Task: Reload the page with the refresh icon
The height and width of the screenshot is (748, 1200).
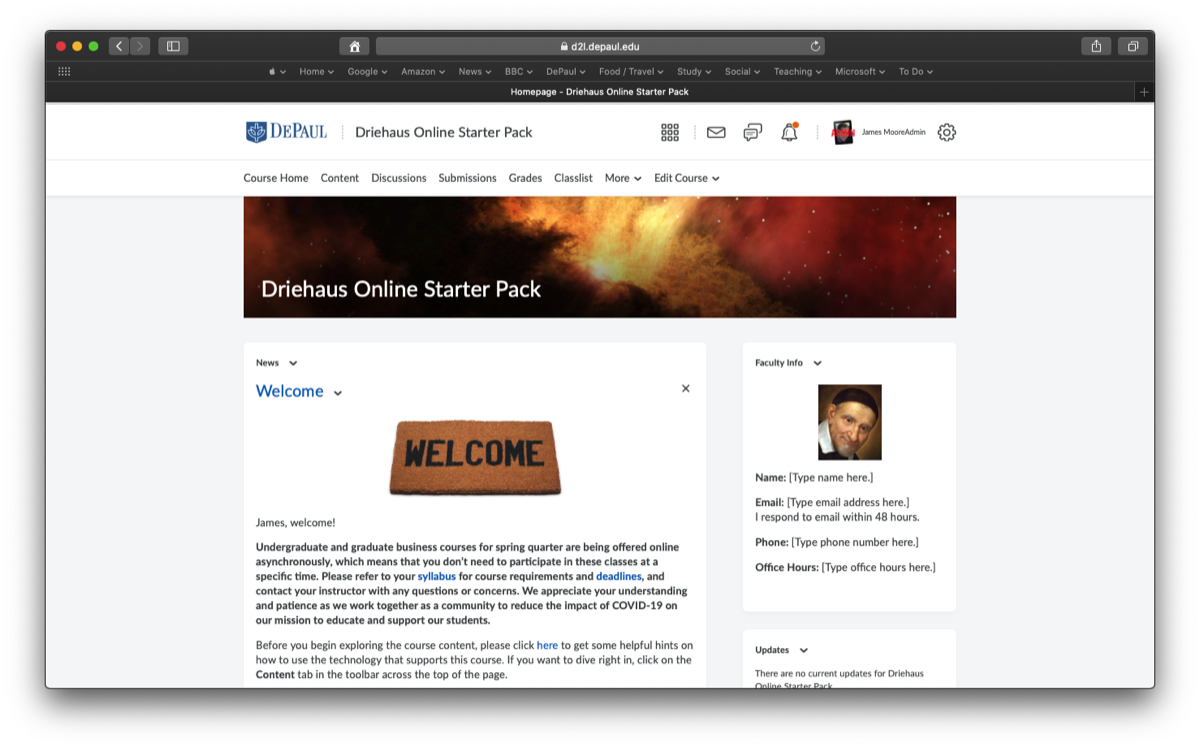Action: (815, 46)
